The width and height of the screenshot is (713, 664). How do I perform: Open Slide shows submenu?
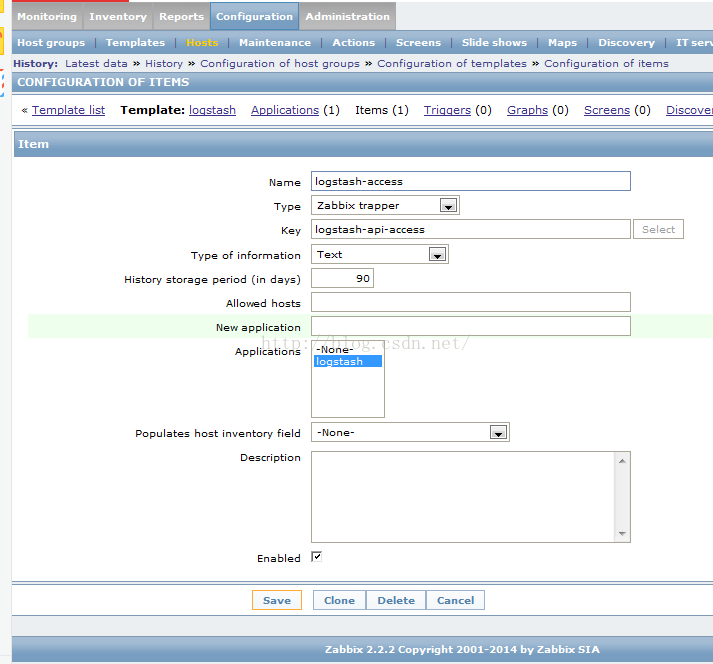(x=494, y=42)
